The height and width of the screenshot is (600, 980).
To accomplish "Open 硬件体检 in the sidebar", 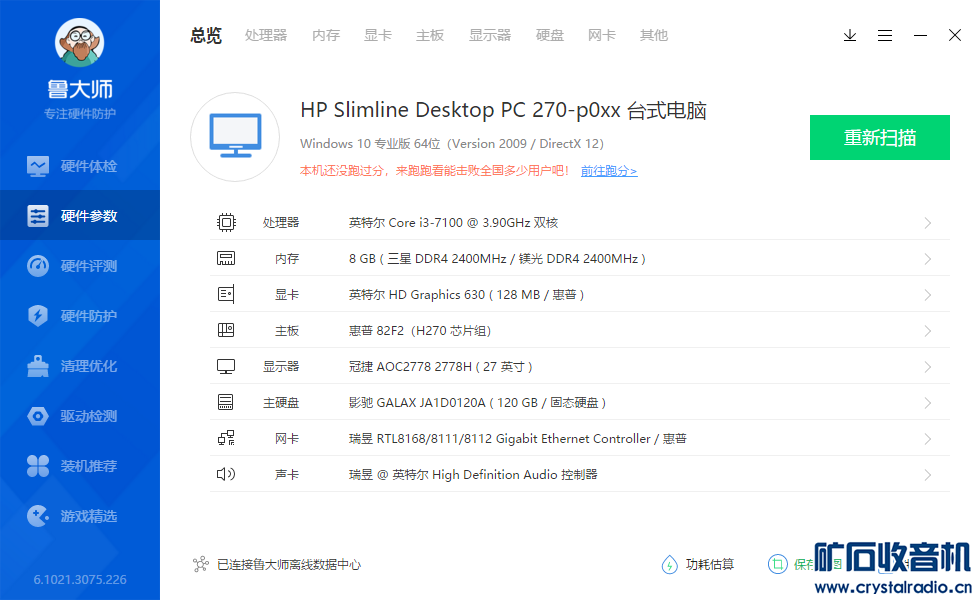I will coord(80,166).
